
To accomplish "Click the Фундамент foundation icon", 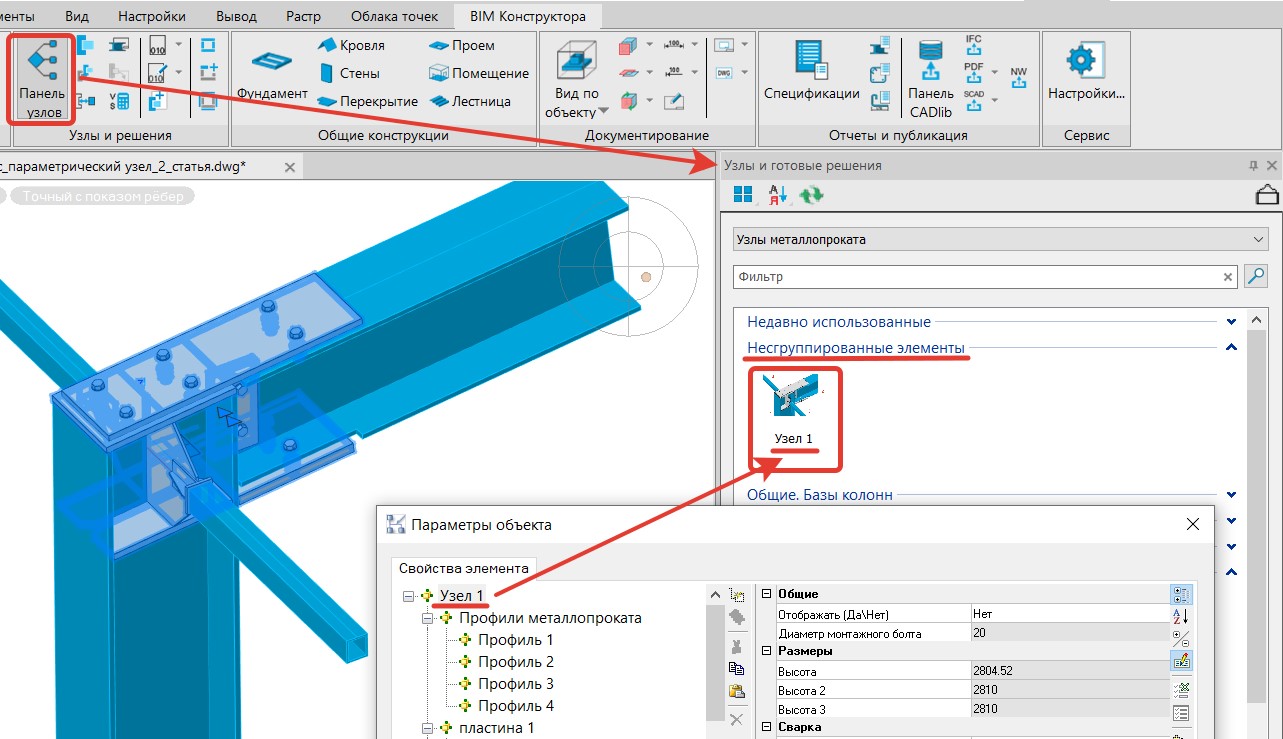I will (x=271, y=62).
